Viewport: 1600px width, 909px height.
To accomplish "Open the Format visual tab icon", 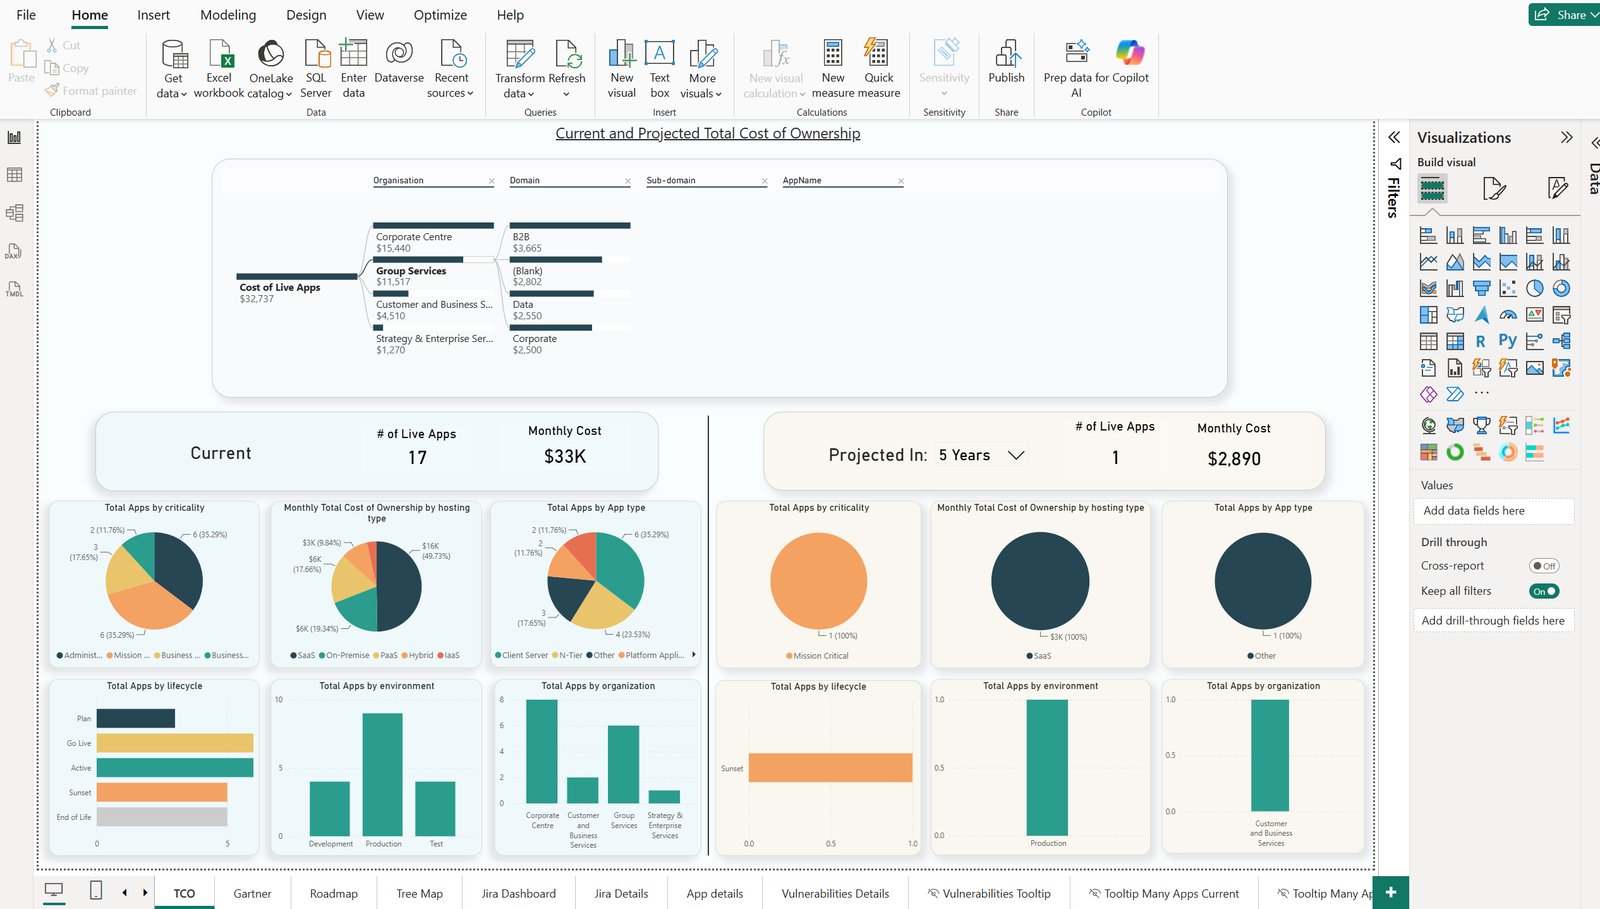I will click(x=1494, y=188).
